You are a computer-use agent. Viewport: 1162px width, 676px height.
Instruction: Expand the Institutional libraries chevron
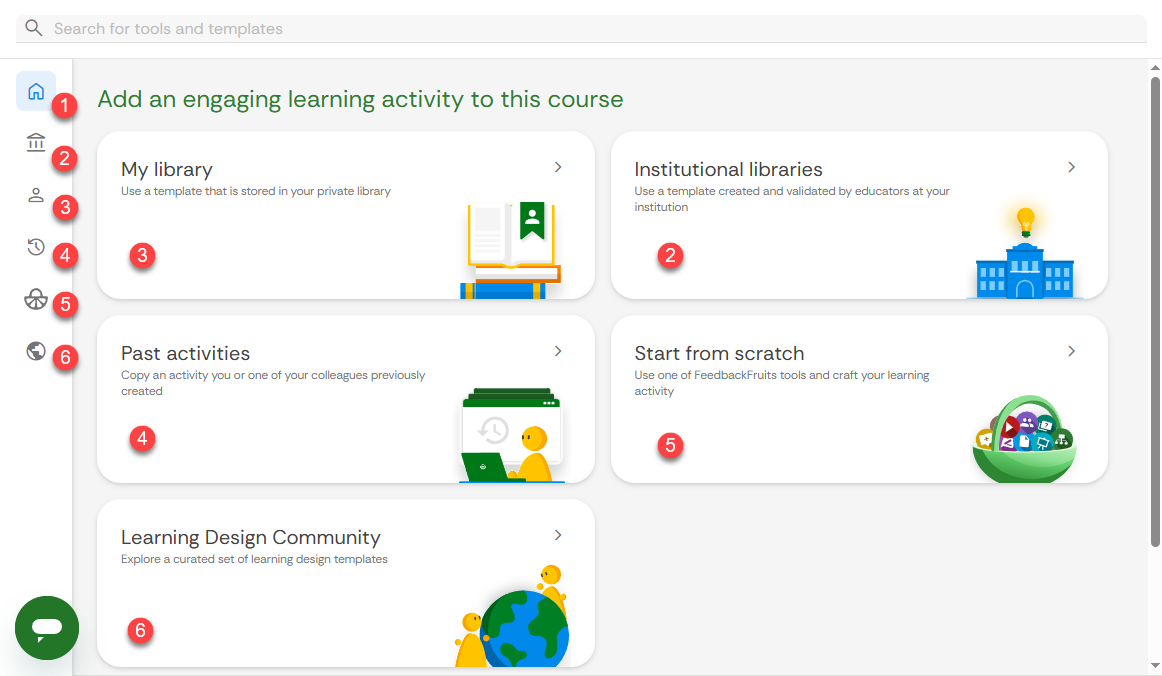pyautogui.click(x=1071, y=167)
